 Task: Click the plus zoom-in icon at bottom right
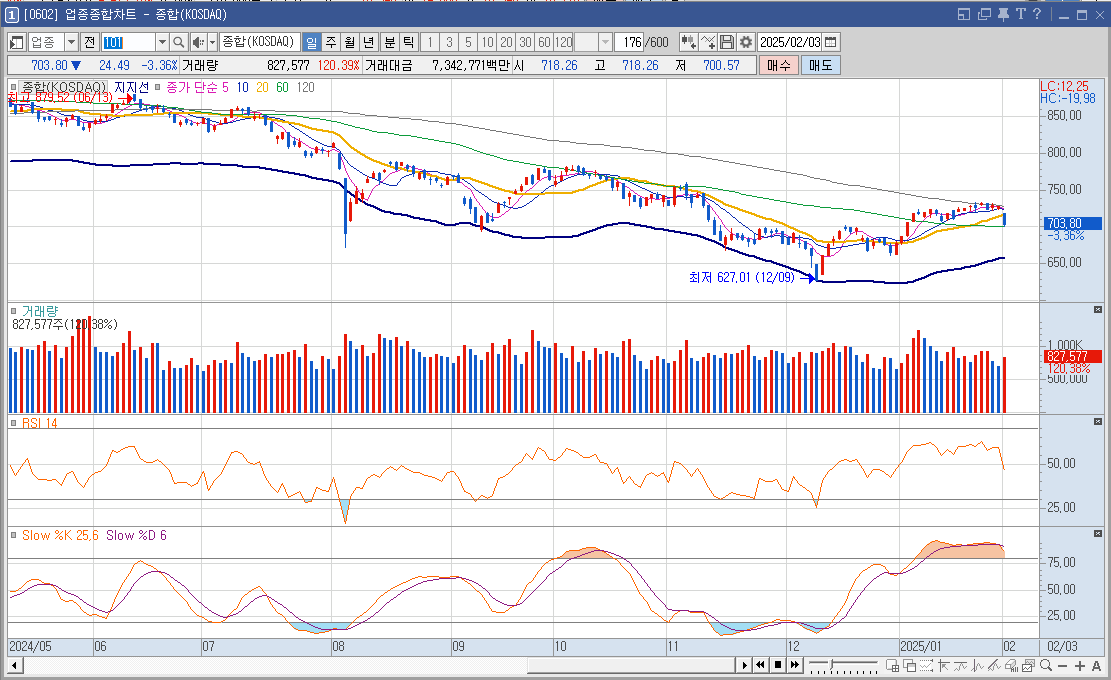1079,666
